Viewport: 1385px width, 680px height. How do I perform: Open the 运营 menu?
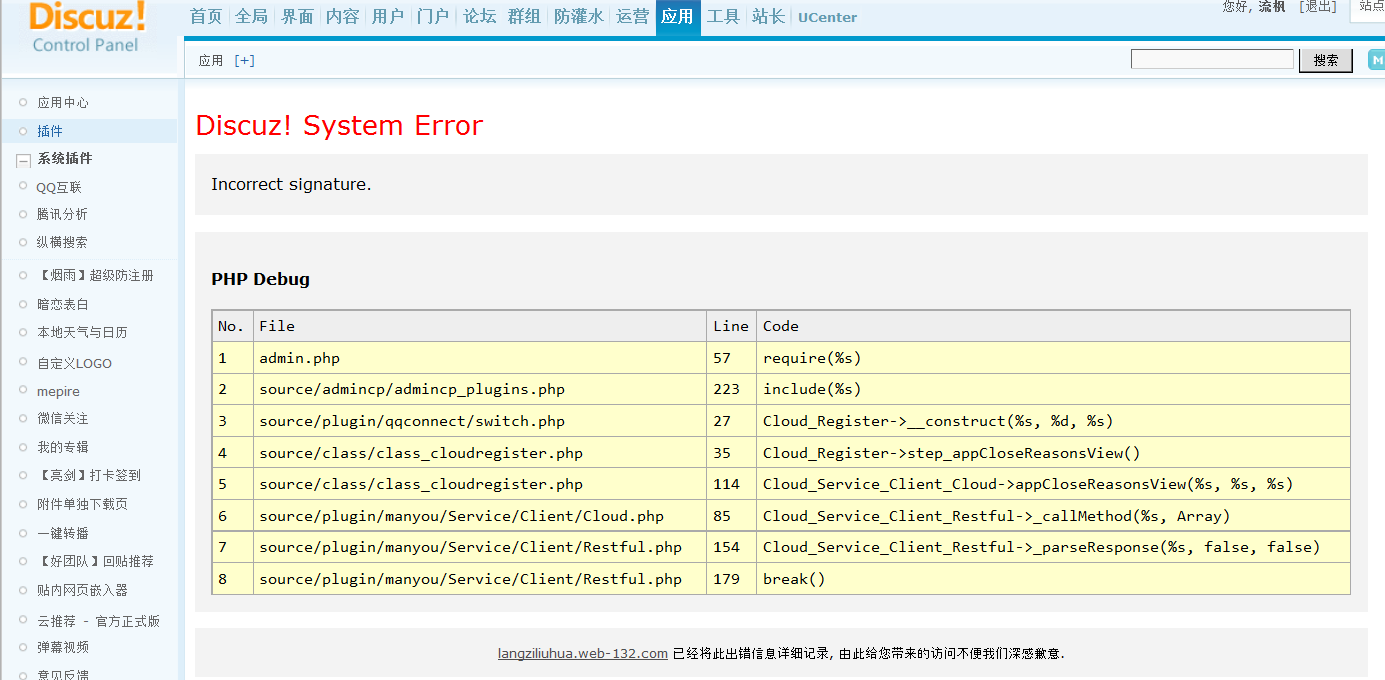pos(632,16)
